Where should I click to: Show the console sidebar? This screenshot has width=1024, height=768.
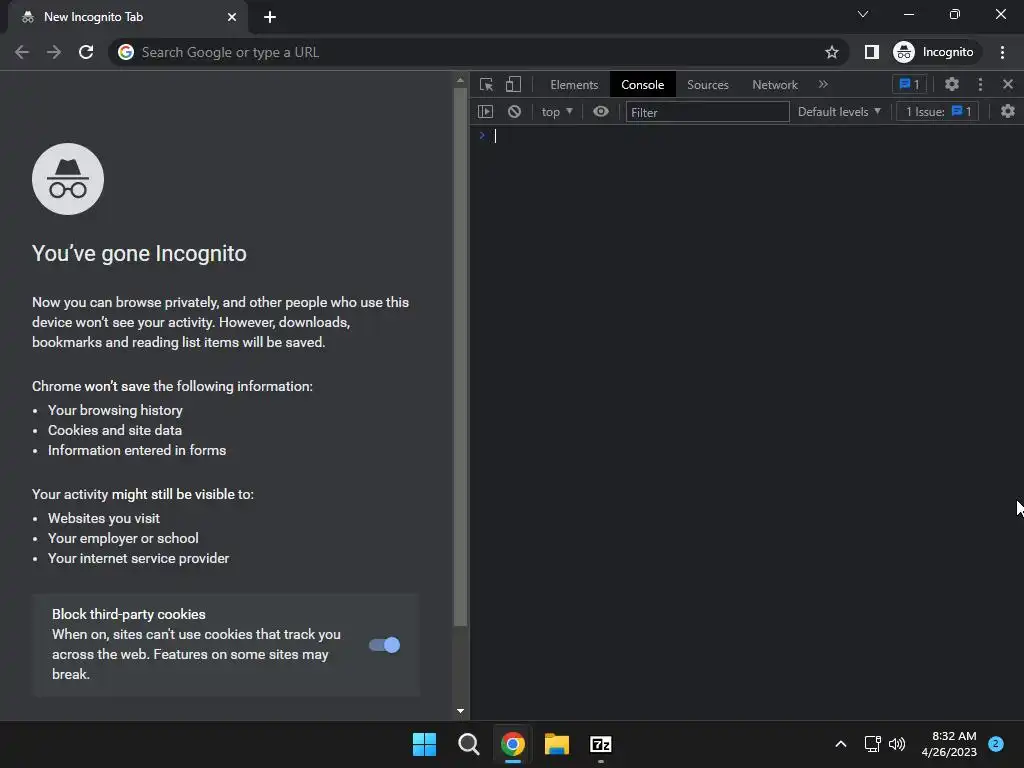pos(485,112)
